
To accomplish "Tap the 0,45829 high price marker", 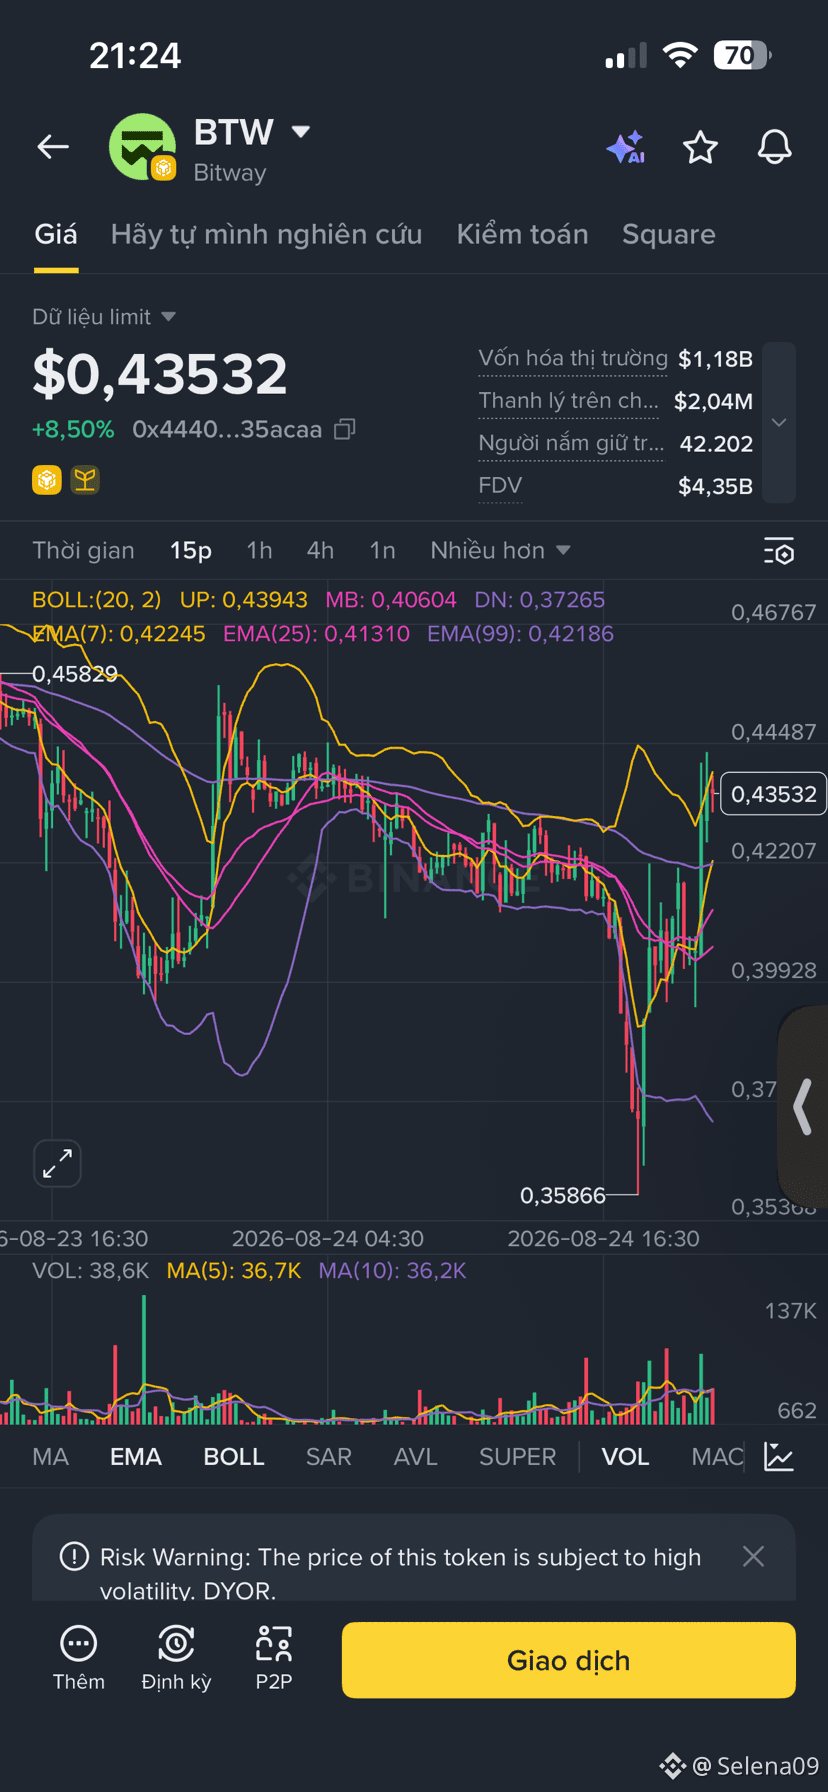I will 75,674.
